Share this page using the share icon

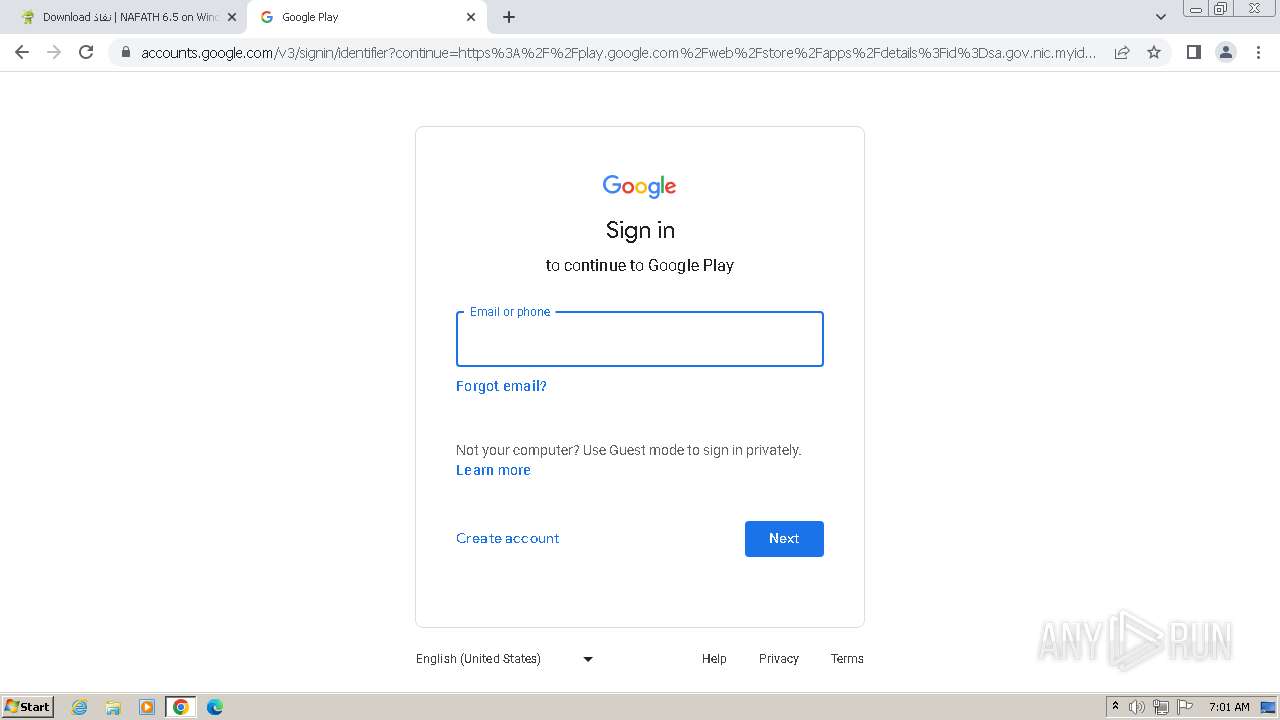point(1122,52)
